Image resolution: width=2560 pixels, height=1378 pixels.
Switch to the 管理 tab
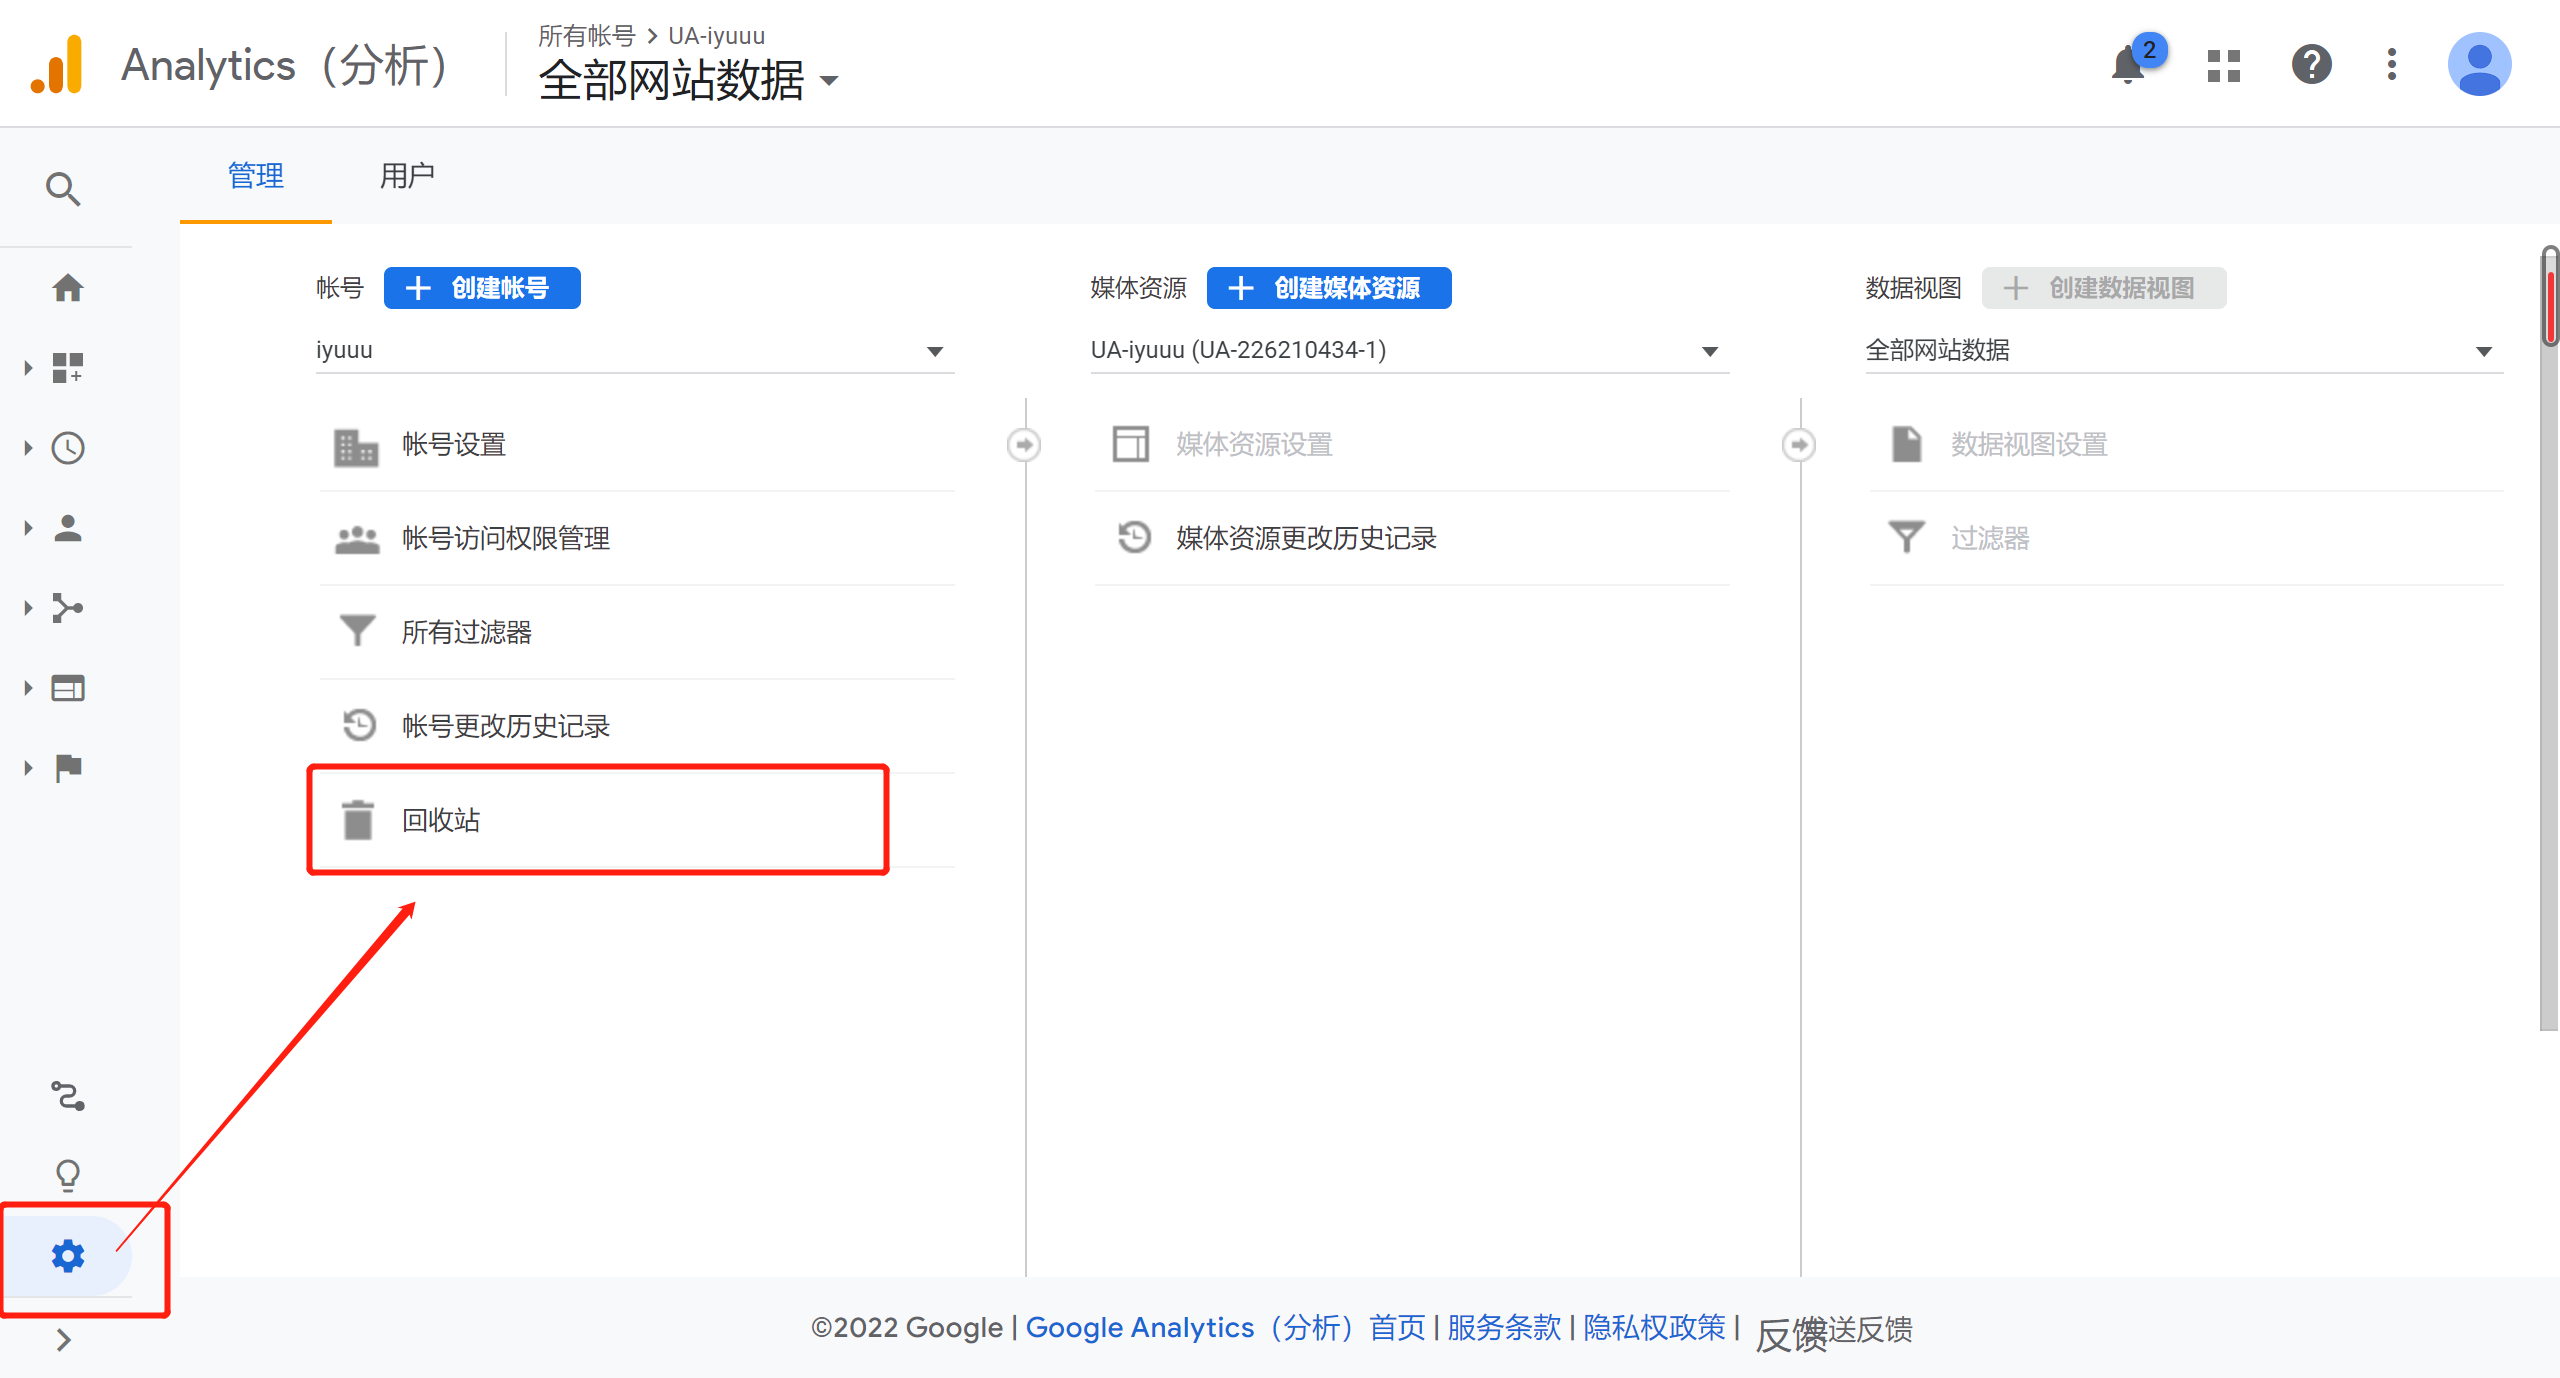point(255,176)
